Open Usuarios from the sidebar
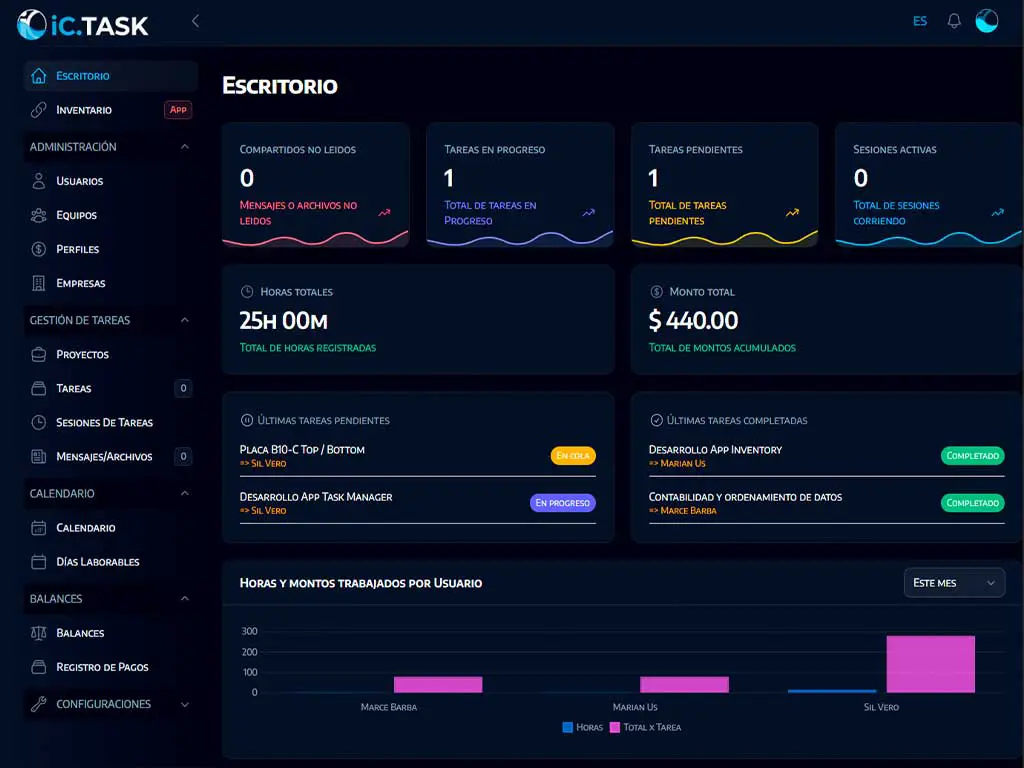 (79, 181)
